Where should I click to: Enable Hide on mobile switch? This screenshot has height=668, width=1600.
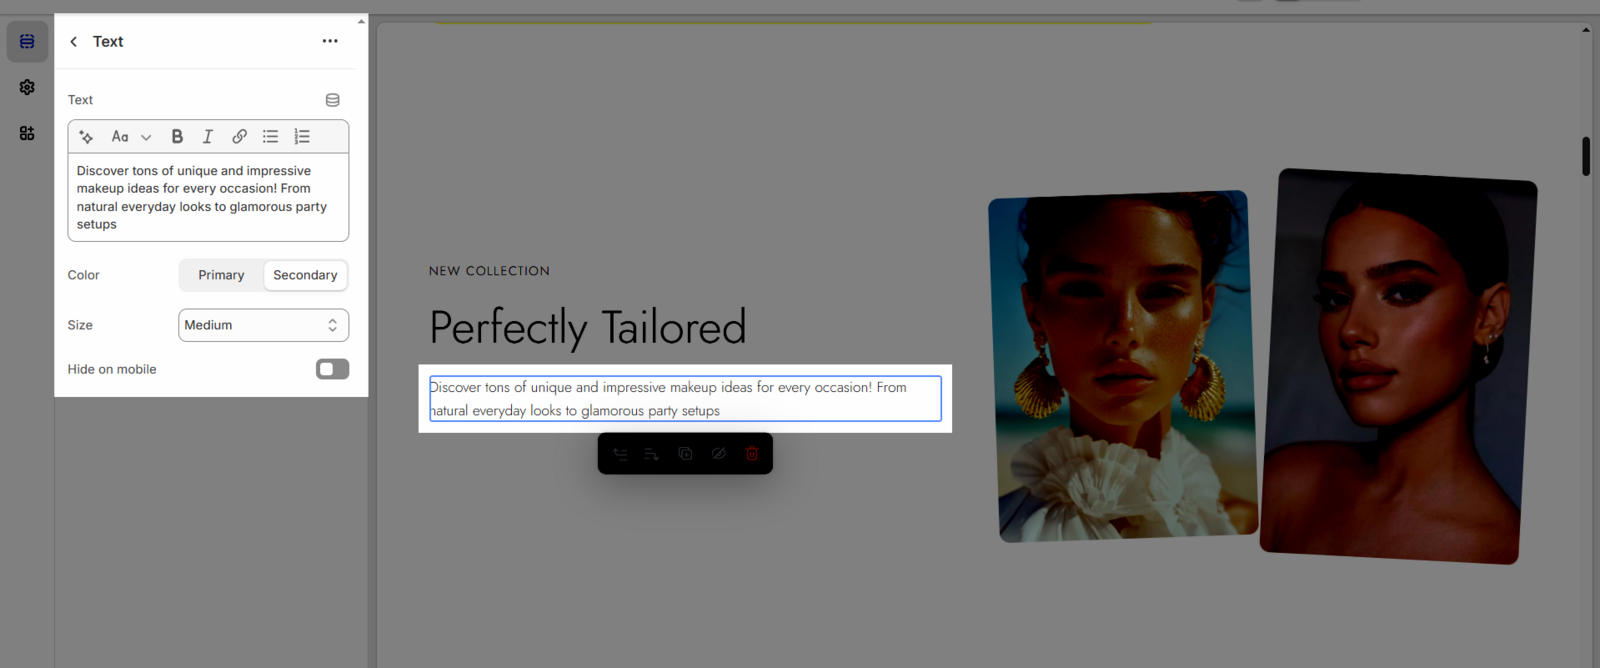332,369
